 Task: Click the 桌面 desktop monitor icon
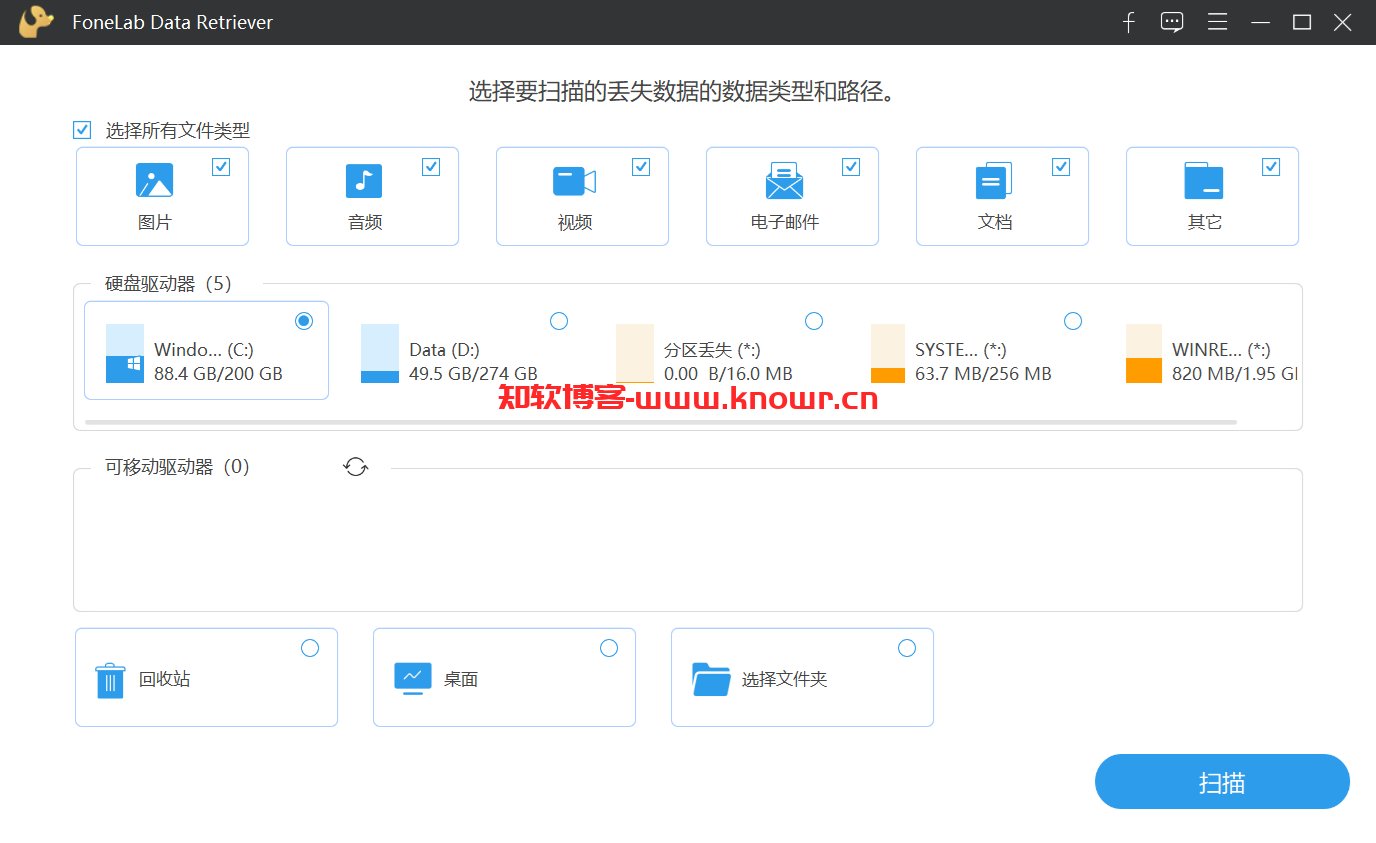click(x=413, y=679)
